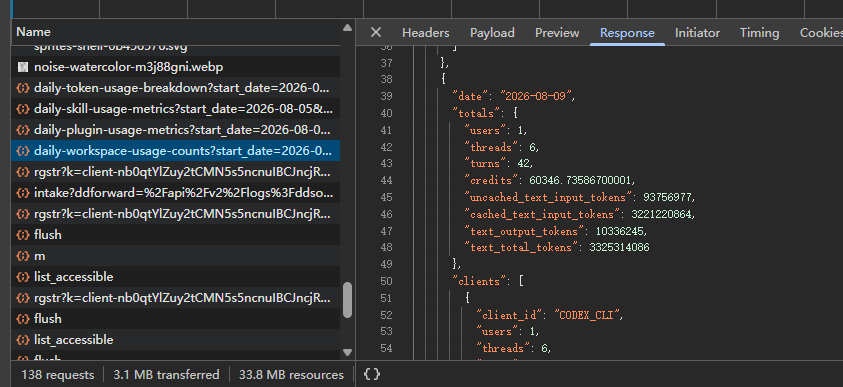
Task: Open the Cookies tab
Action: tap(821, 33)
